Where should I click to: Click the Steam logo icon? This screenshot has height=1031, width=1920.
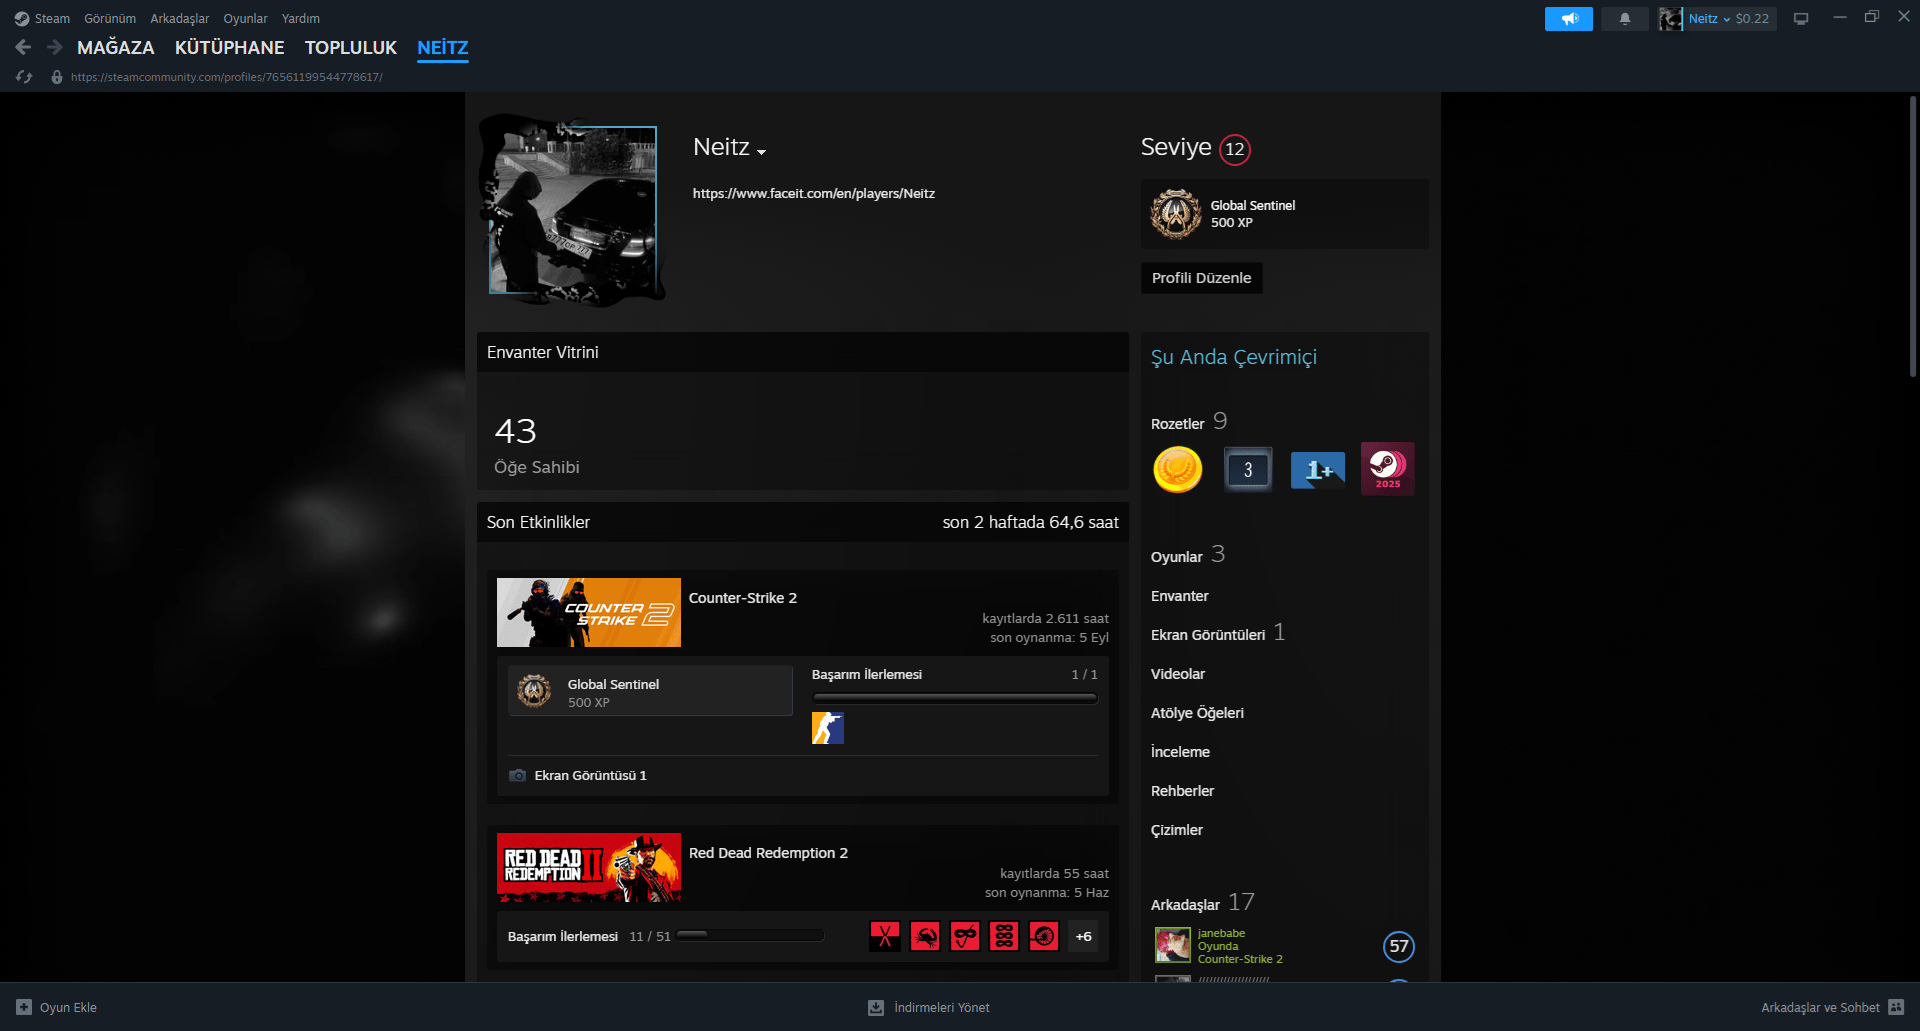(22, 19)
